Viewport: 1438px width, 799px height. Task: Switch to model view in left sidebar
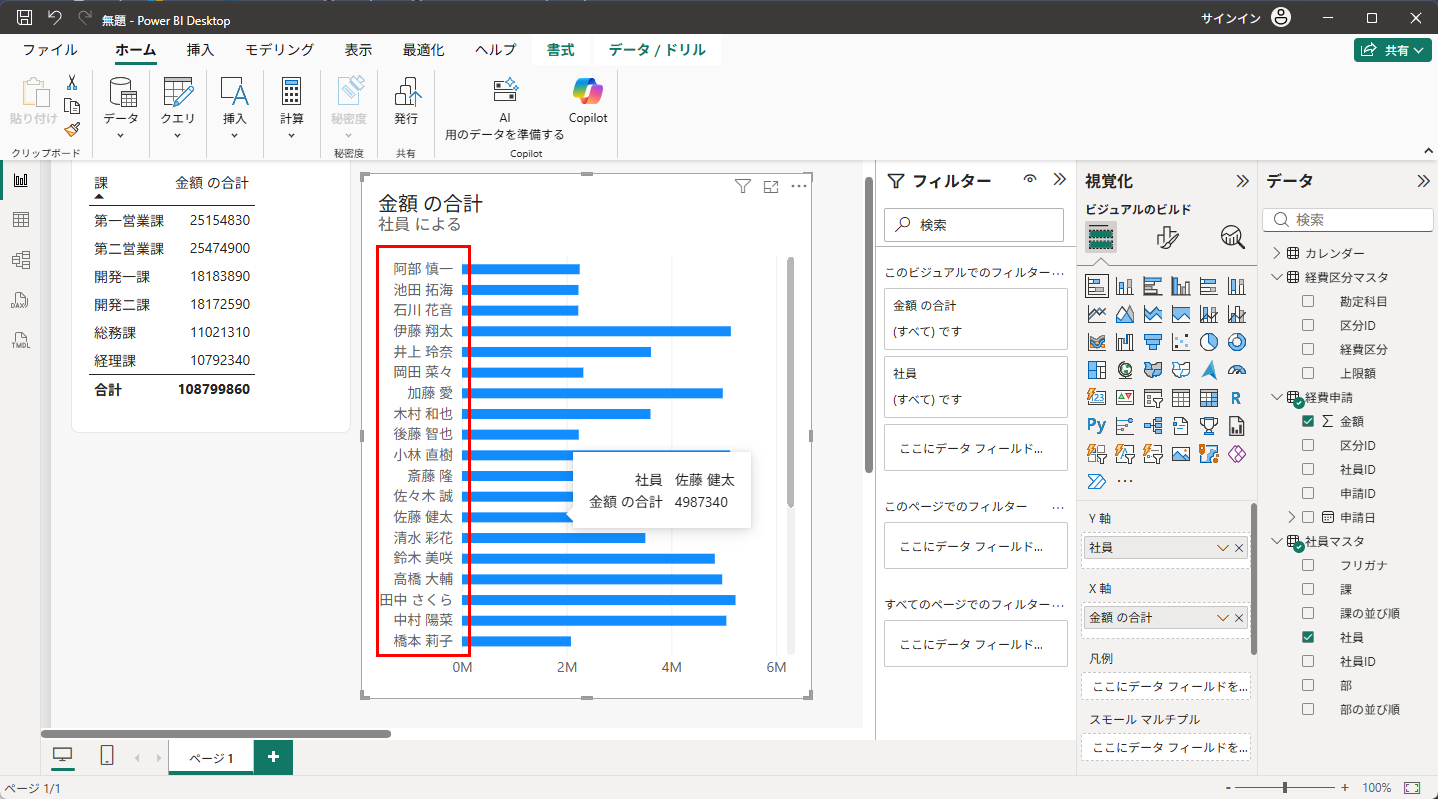pyautogui.click(x=20, y=260)
